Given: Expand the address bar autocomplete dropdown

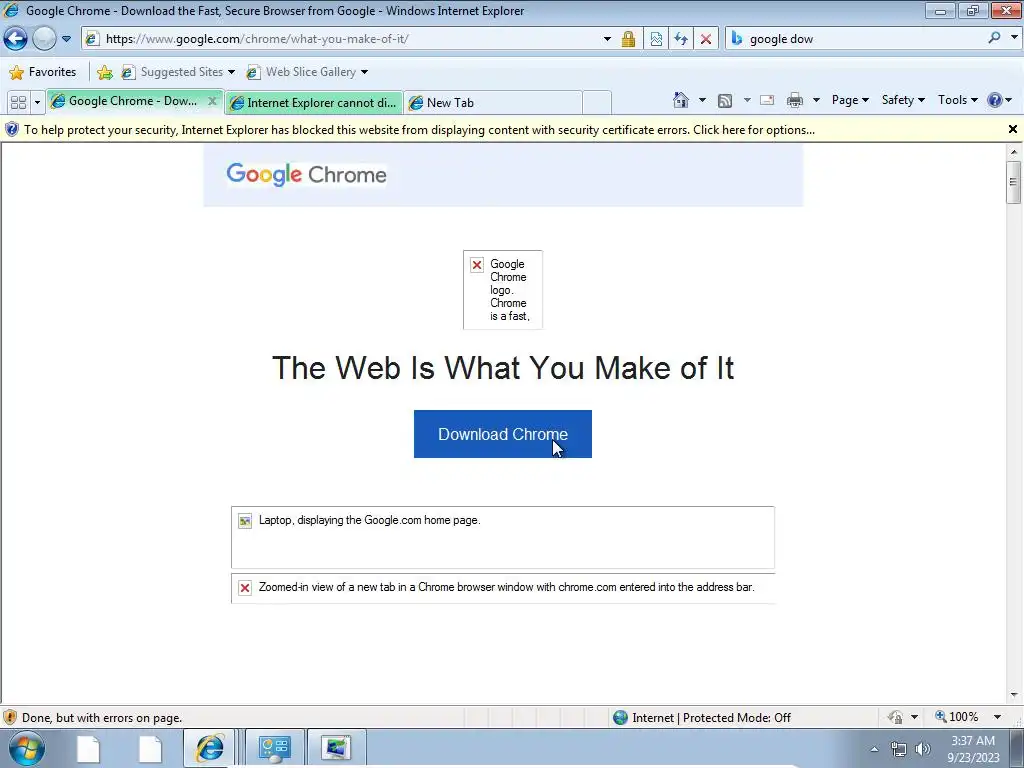Looking at the screenshot, I should [607, 39].
